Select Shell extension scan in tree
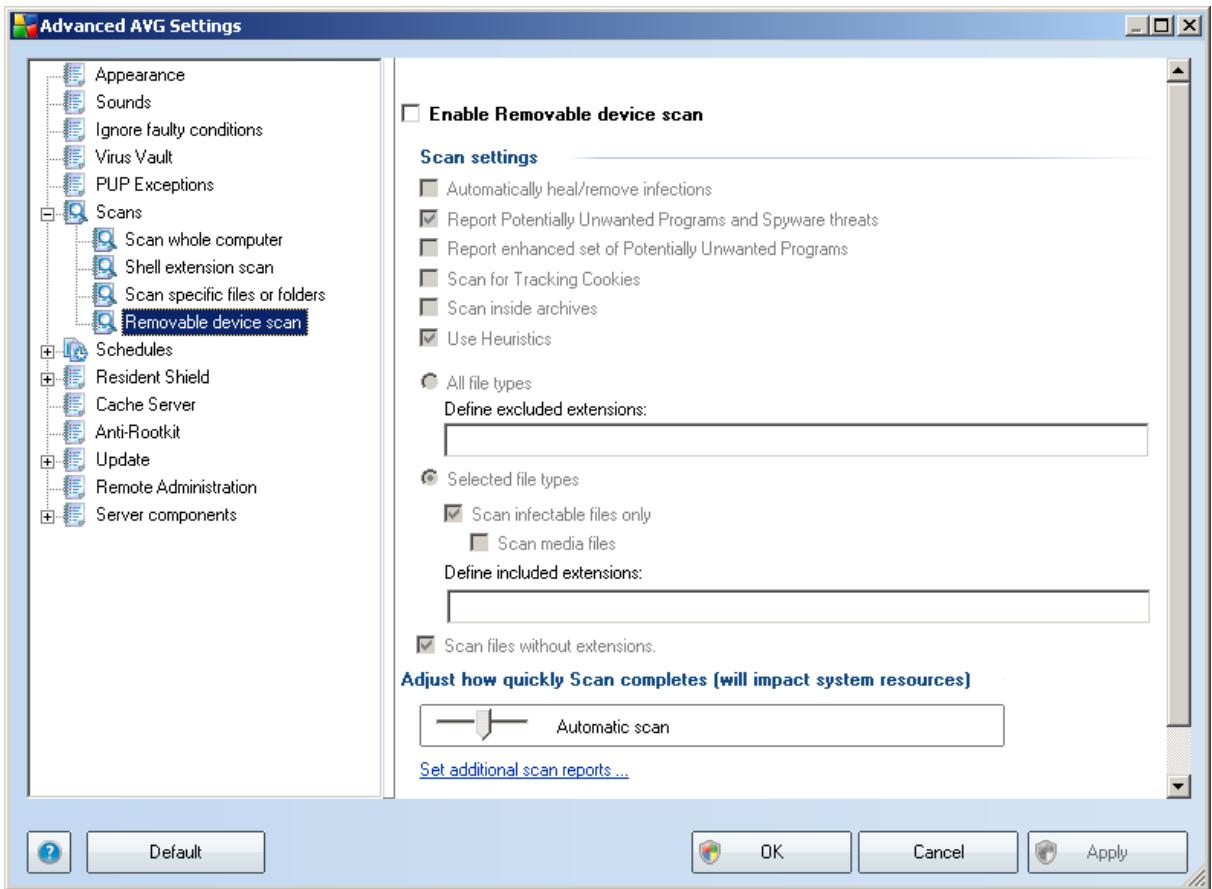Viewport: 1212px width, 889px height. 200,268
